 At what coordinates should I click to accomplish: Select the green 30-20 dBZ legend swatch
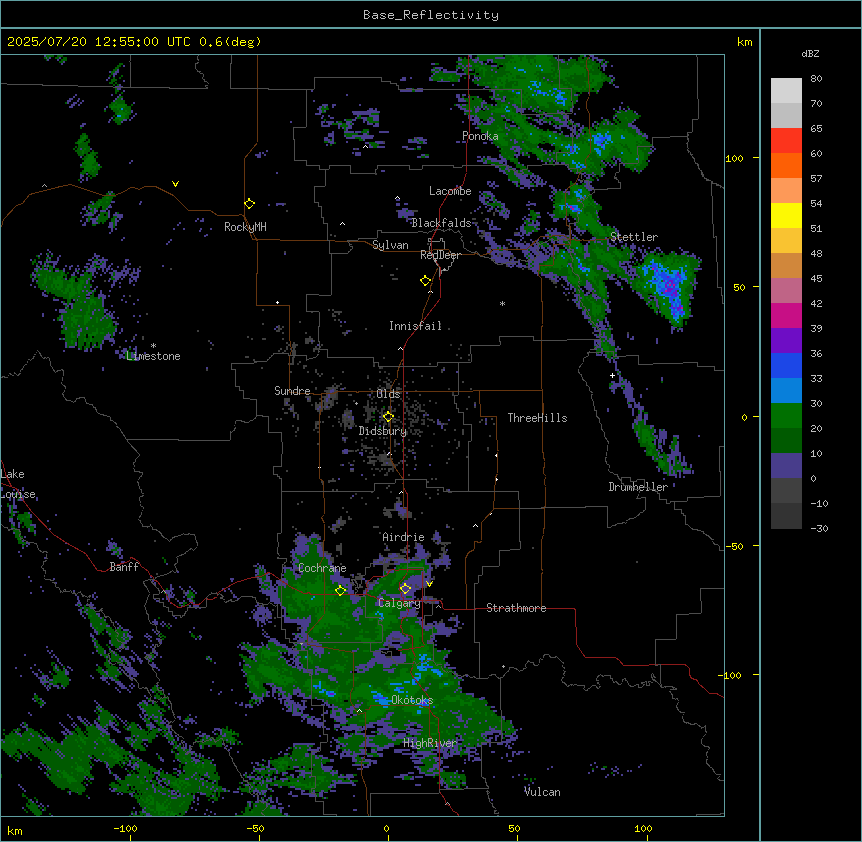[786, 416]
